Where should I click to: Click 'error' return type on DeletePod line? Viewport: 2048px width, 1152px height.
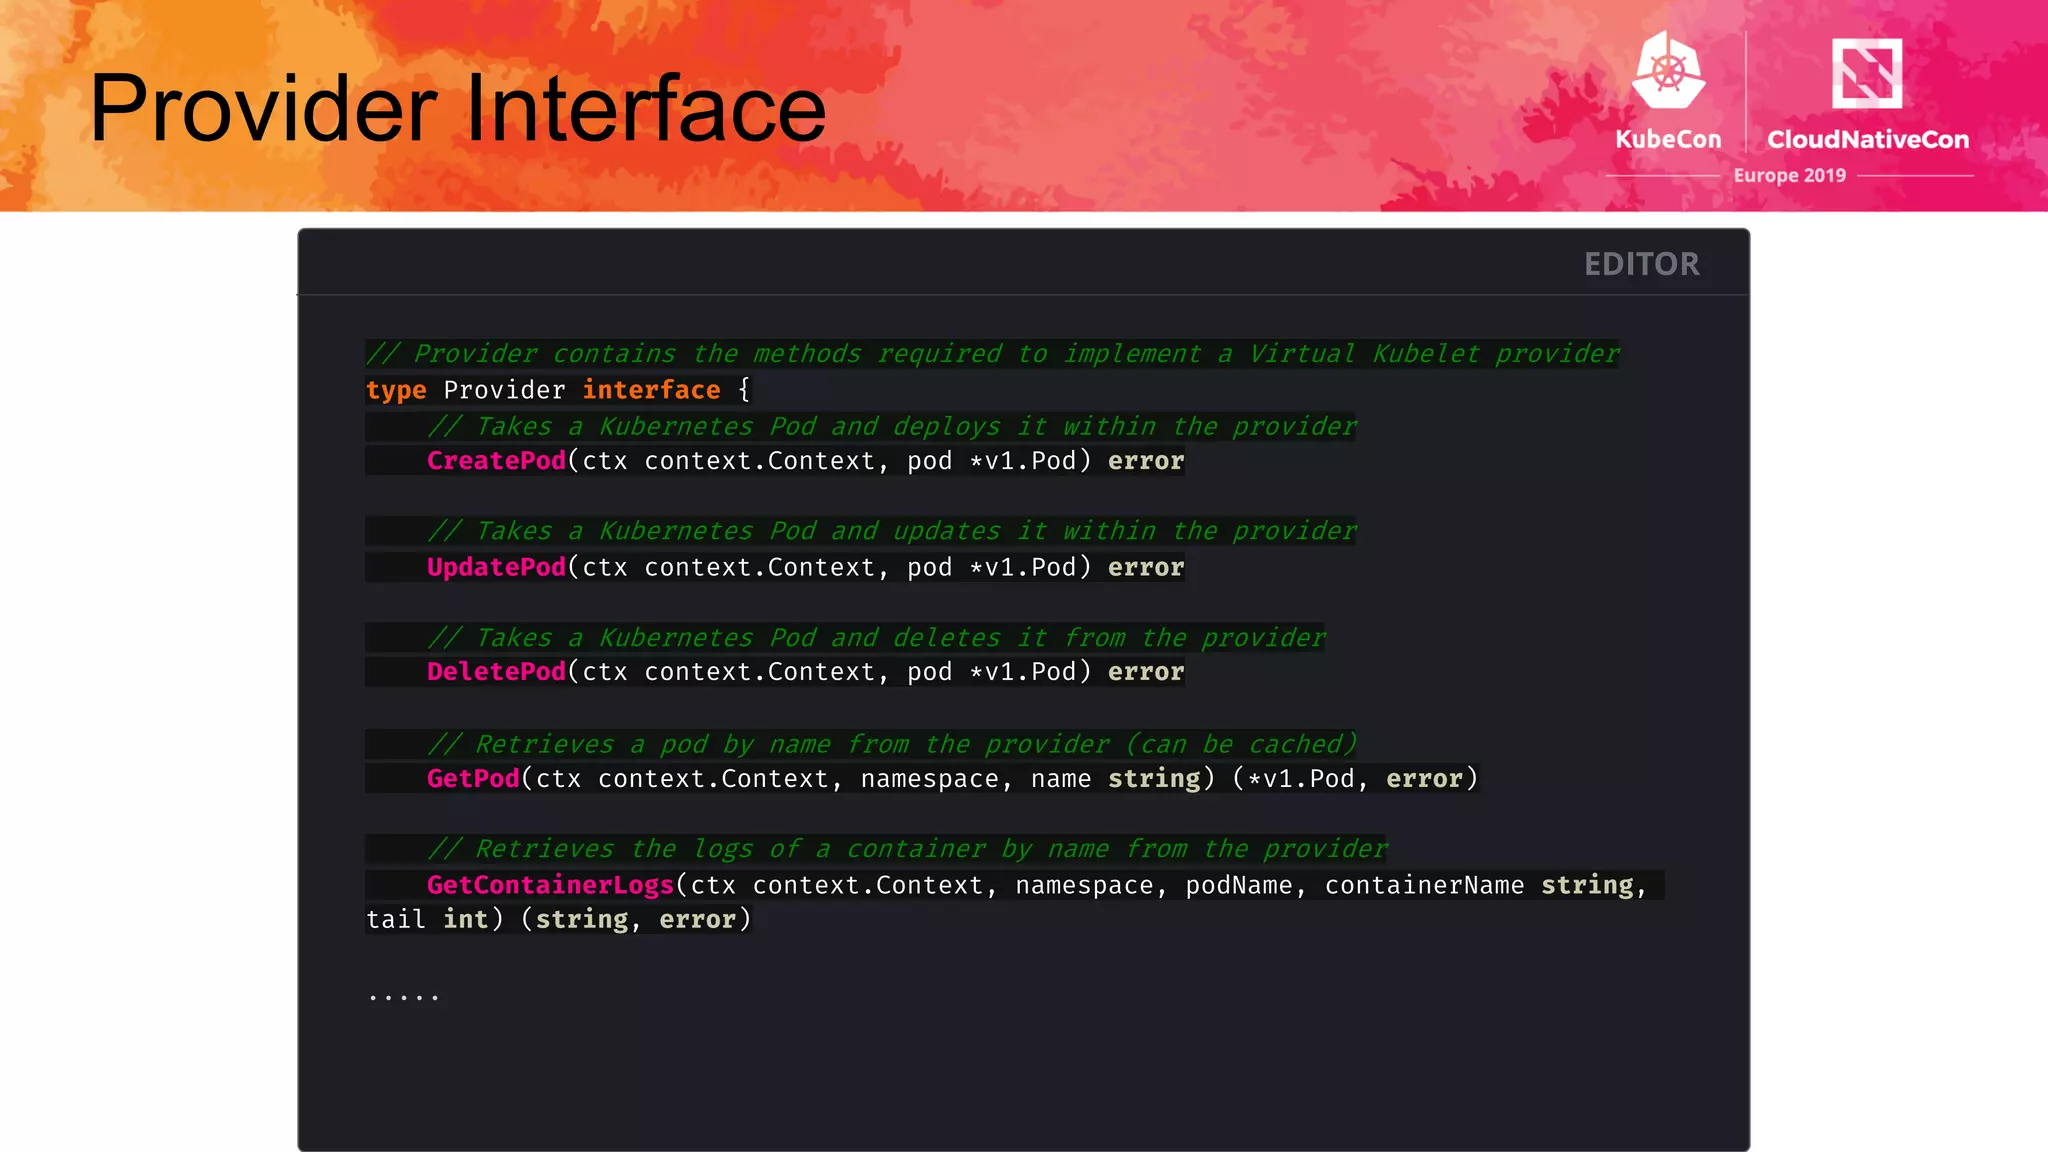[1146, 672]
